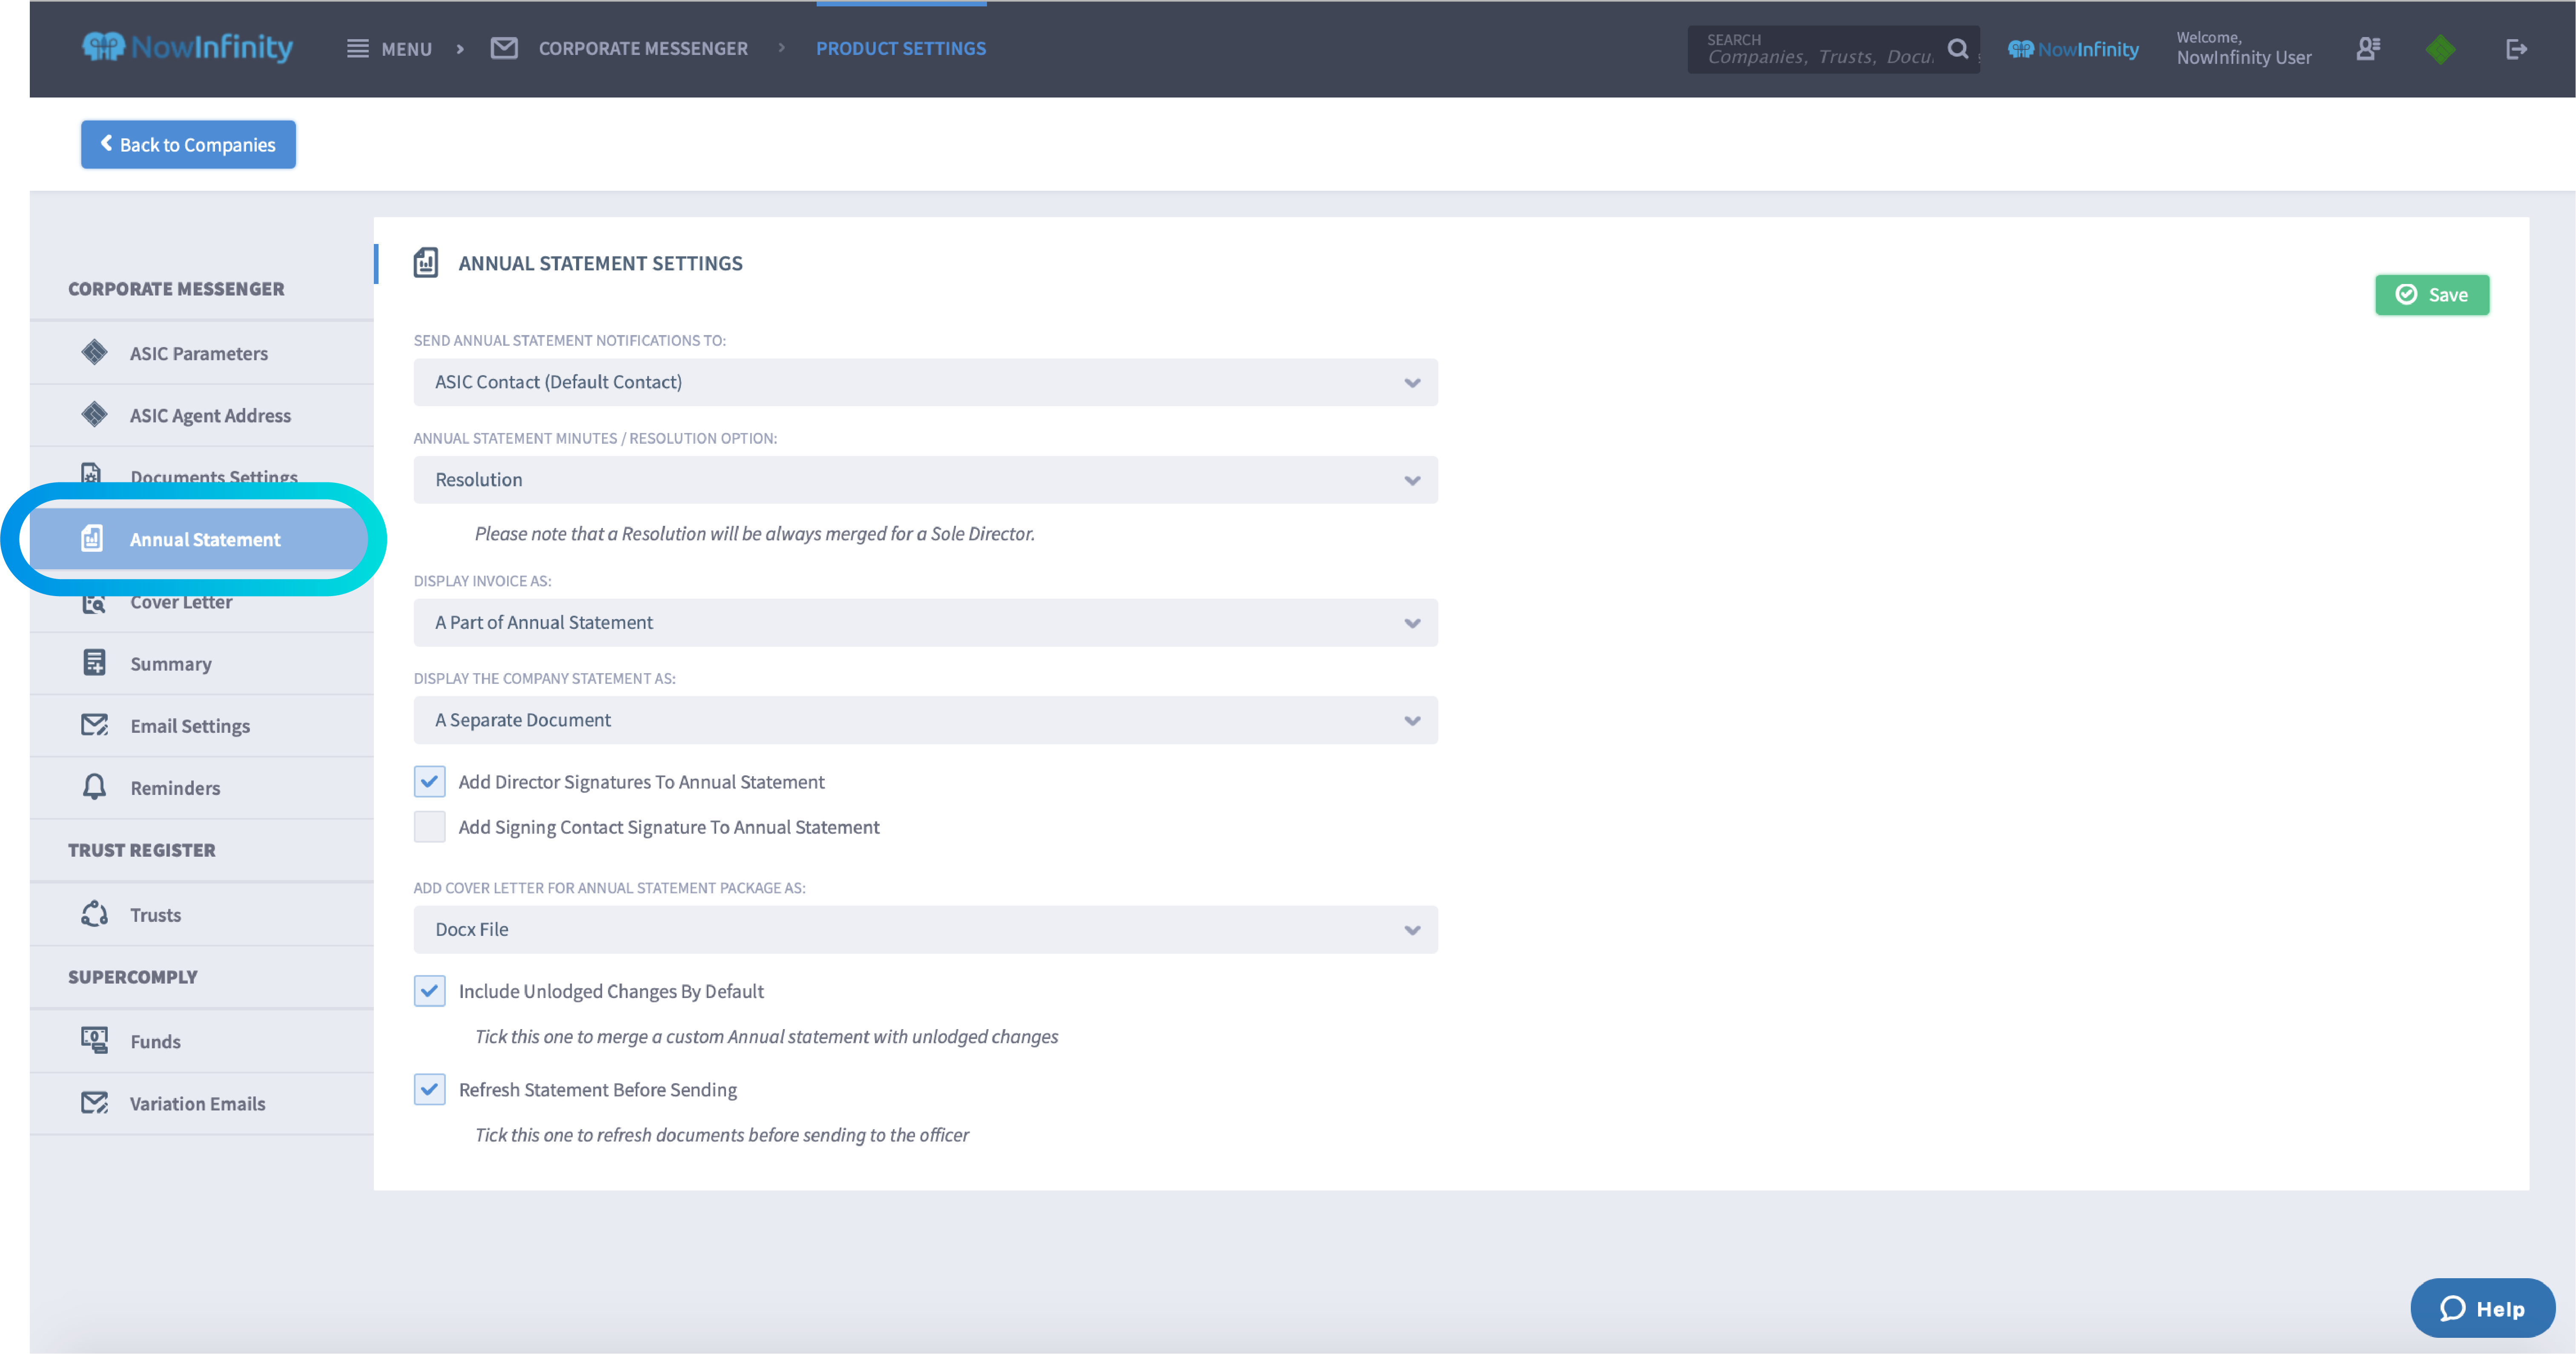Click CORPORATE MESSENGER breadcrumb link
Screen dimensions: 2576x1354
point(643,48)
